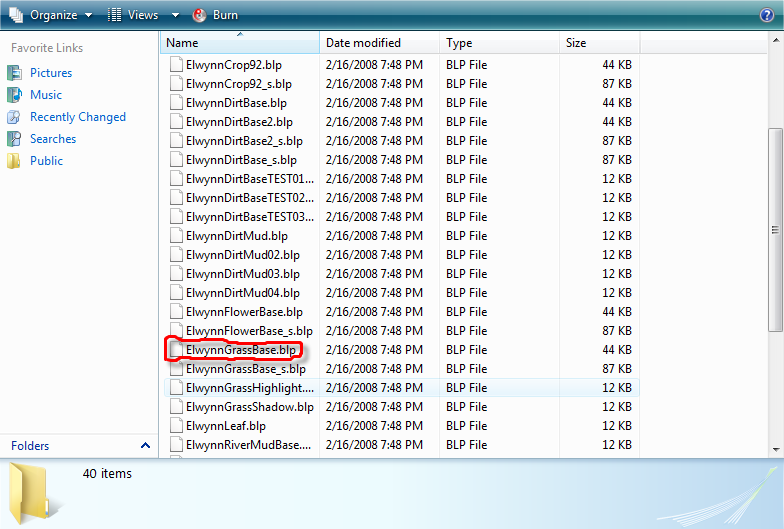Expand the Folders pane chevron
The image size is (784, 529).
[146, 446]
